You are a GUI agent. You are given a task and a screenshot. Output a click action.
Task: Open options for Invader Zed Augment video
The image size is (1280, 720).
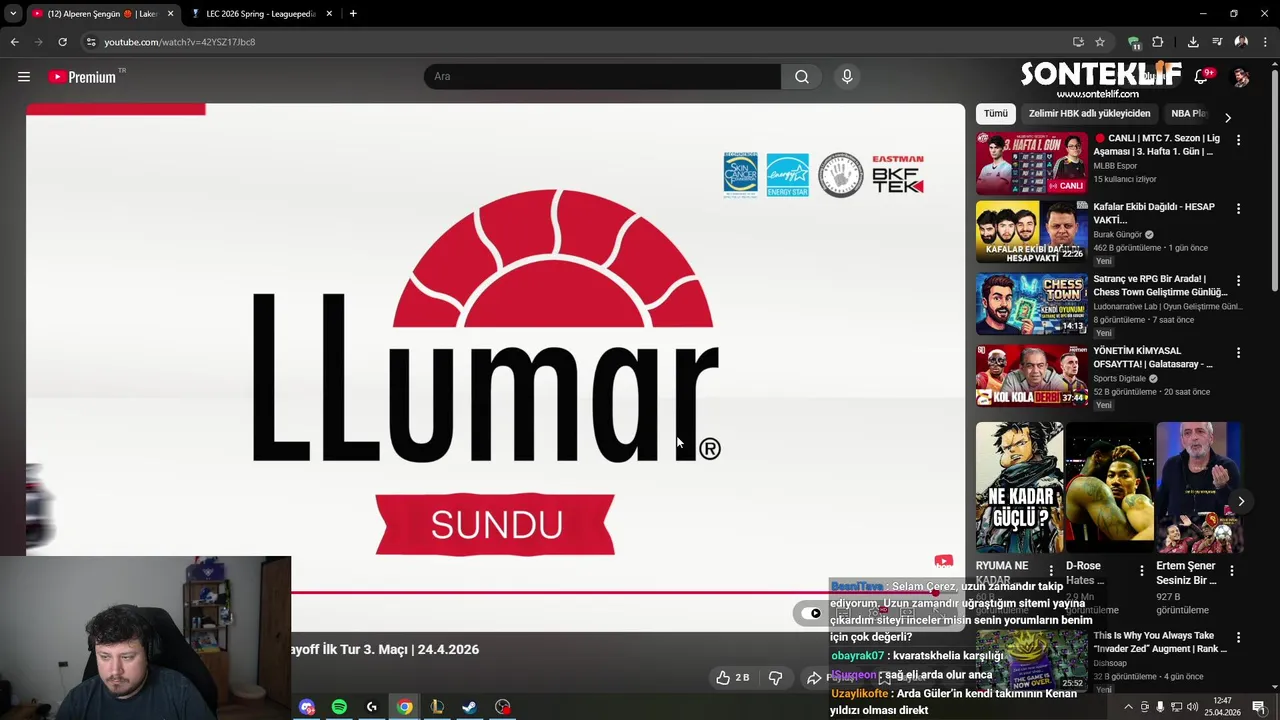(1238, 637)
